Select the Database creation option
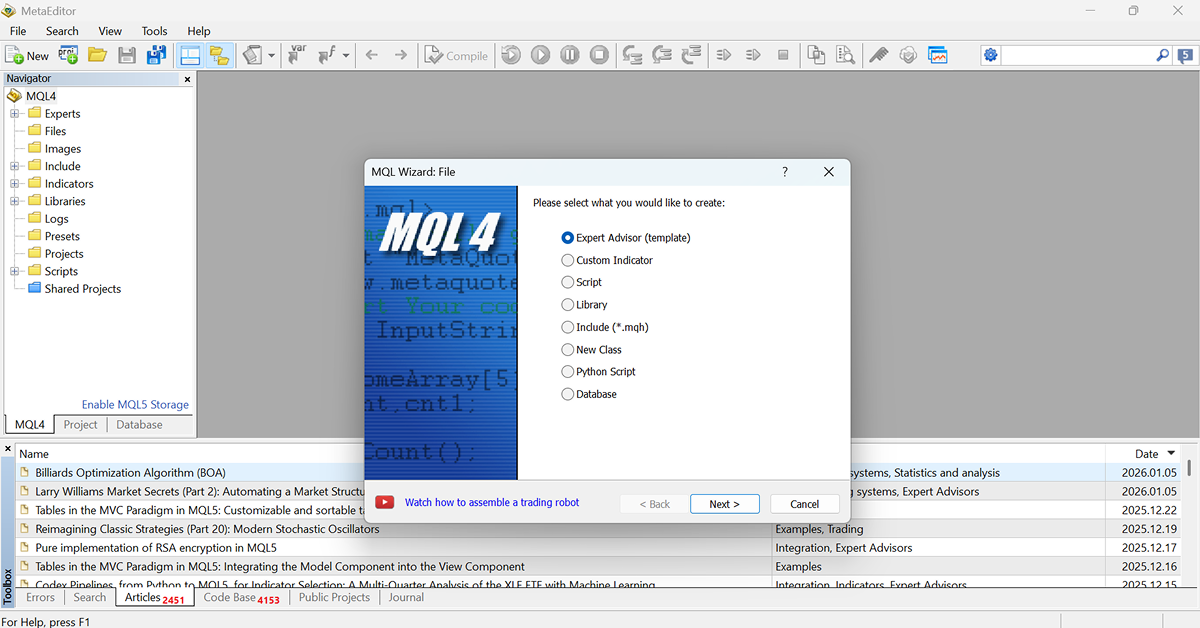 coord(567,393)
